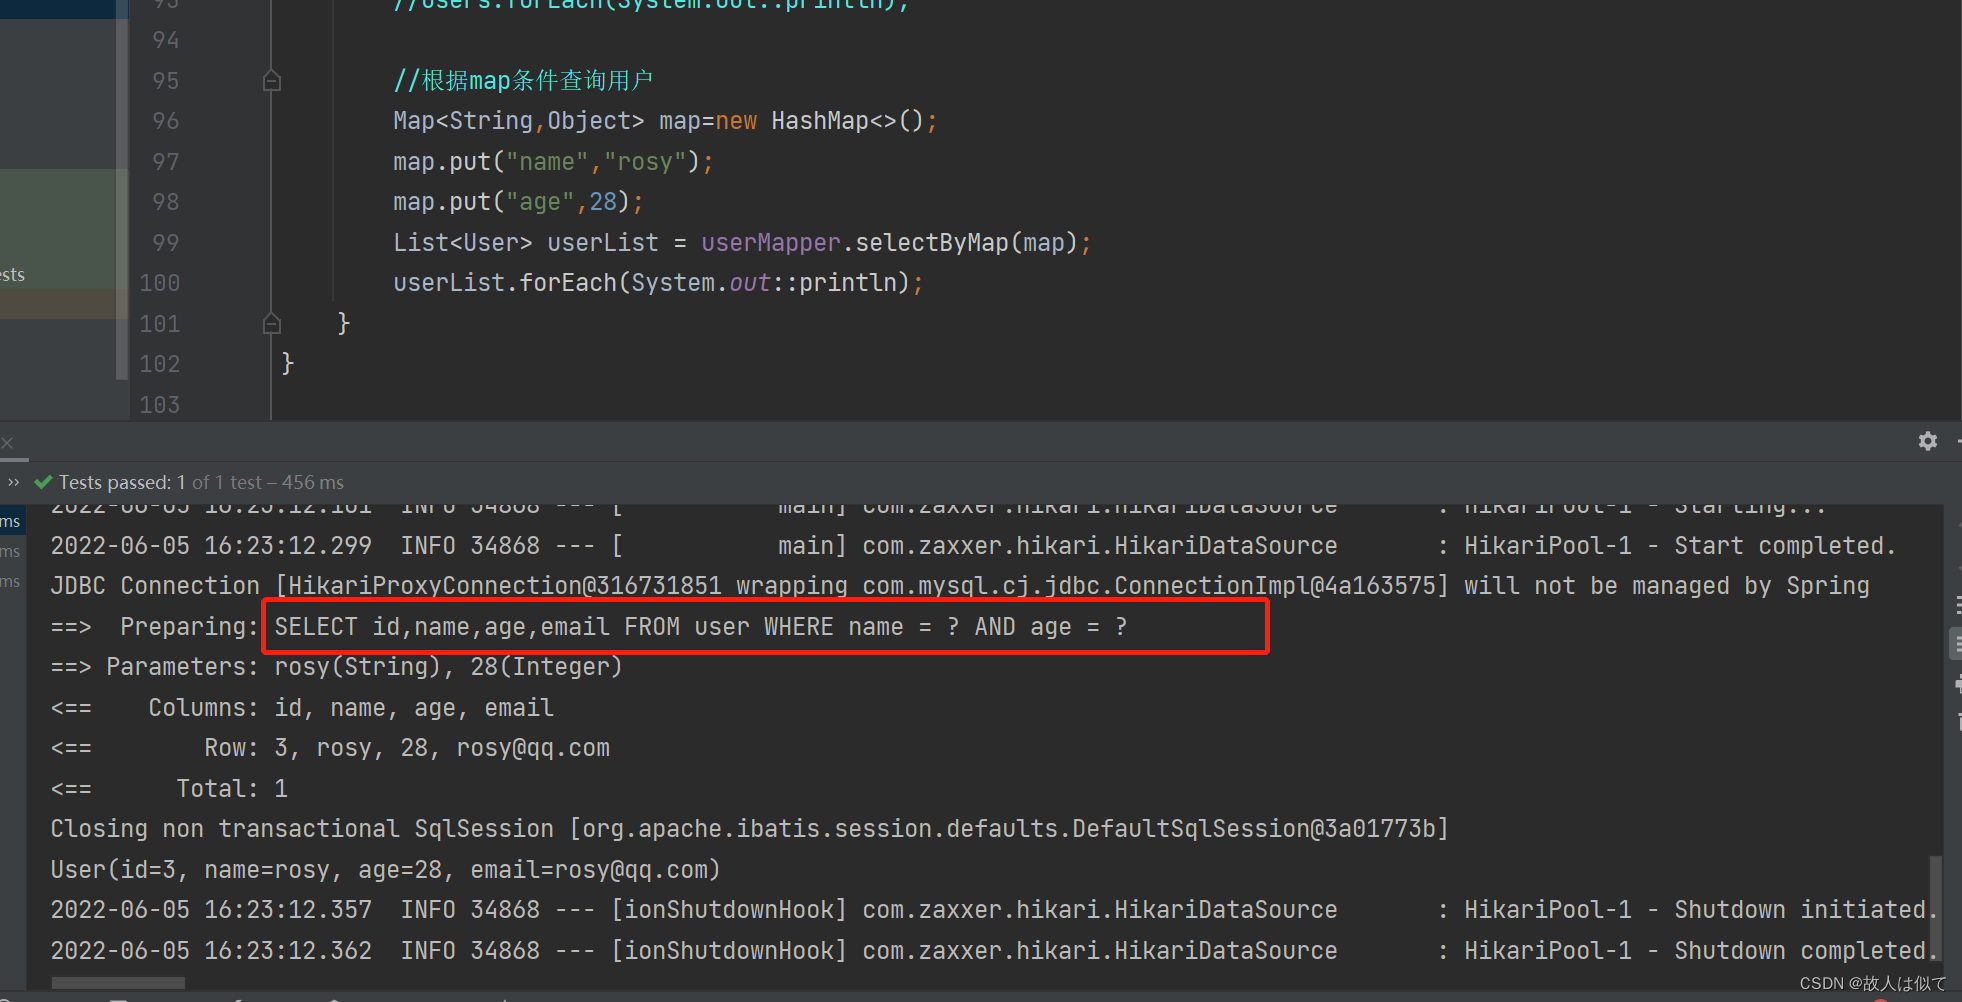Viewport: 1962px width, 1002px height.
Task: Click the 'SELECT id,name,age,email FROM user' SQL
Action: (x=512, y=627)
